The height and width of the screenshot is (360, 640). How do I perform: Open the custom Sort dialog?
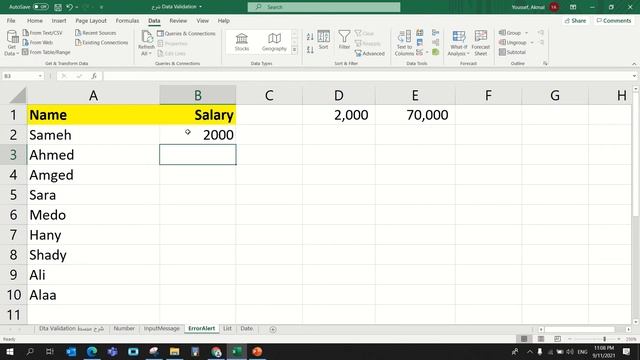[x=323, y=40]
